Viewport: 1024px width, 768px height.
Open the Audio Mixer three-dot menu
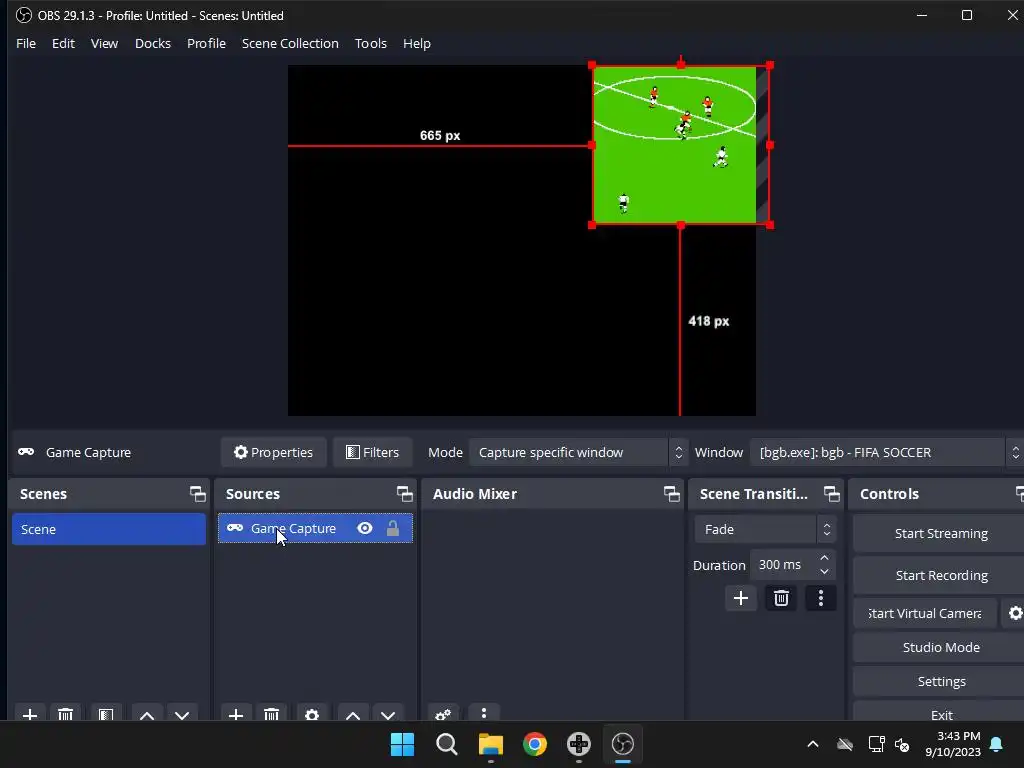point(484,714)
